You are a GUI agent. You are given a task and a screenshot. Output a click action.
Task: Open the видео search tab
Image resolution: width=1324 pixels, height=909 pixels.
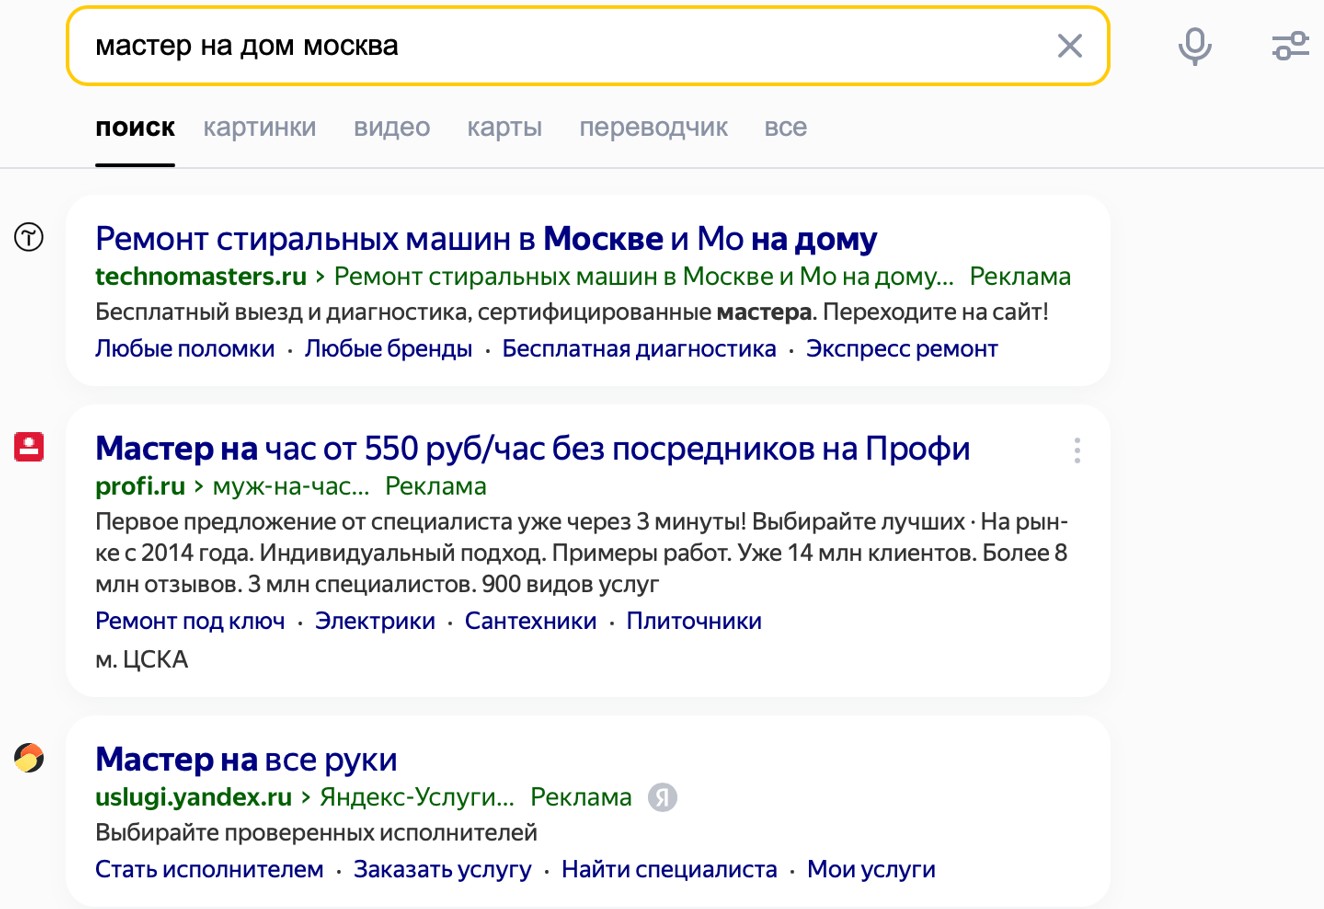point(392,127)
